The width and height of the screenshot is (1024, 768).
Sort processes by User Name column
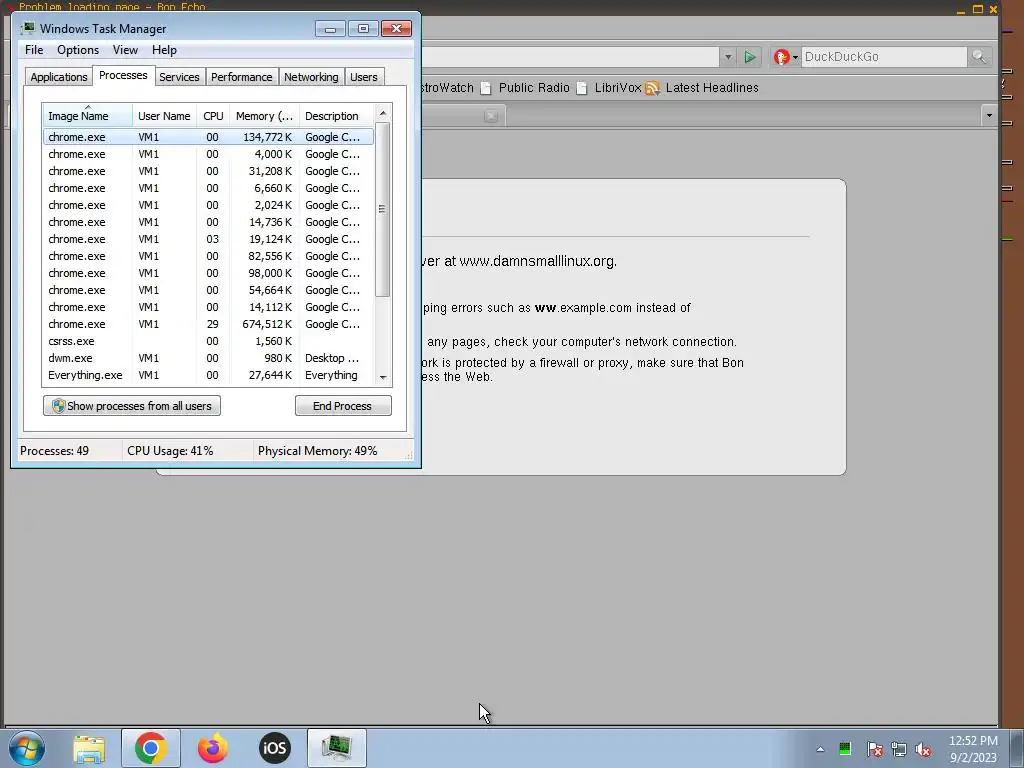(x=164, y=116)
